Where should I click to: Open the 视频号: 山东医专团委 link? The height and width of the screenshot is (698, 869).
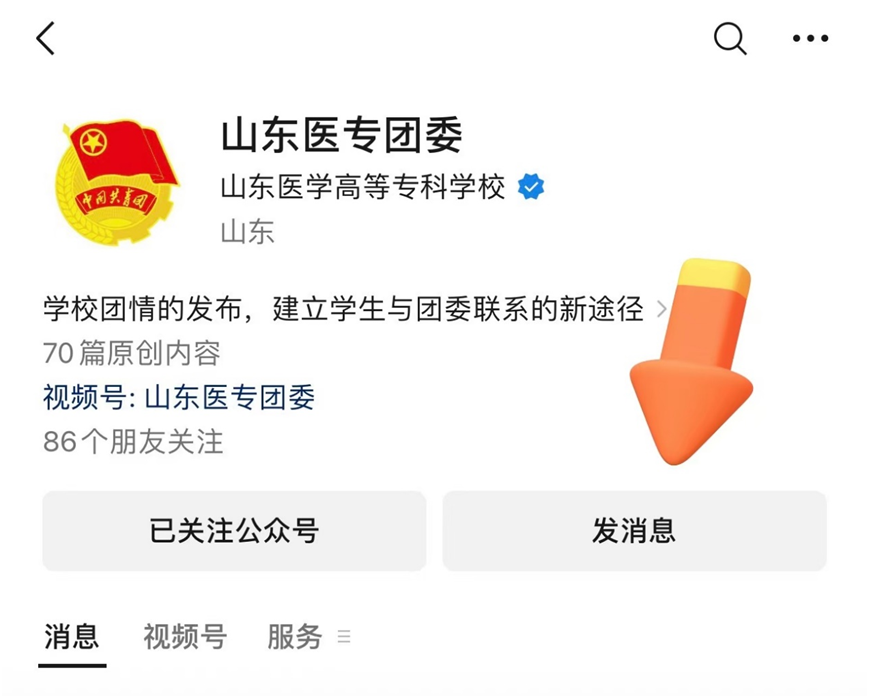pyautogui.click(x=178, y=397)
